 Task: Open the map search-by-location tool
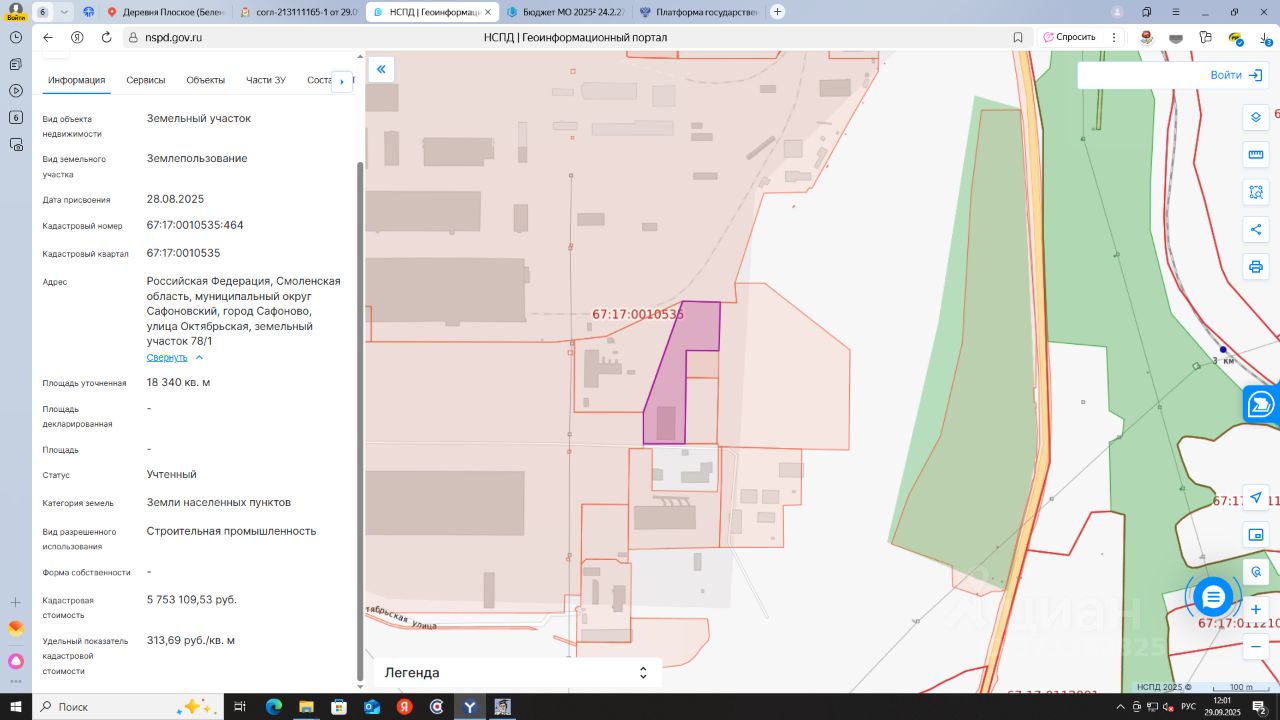pyautogui.click(x=1256, y=572)
